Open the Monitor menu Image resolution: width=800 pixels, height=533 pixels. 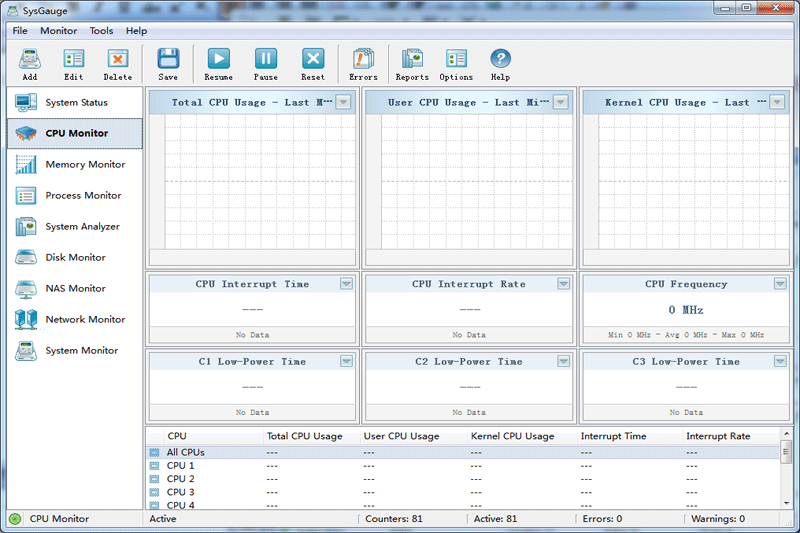(x=58, y=31)
